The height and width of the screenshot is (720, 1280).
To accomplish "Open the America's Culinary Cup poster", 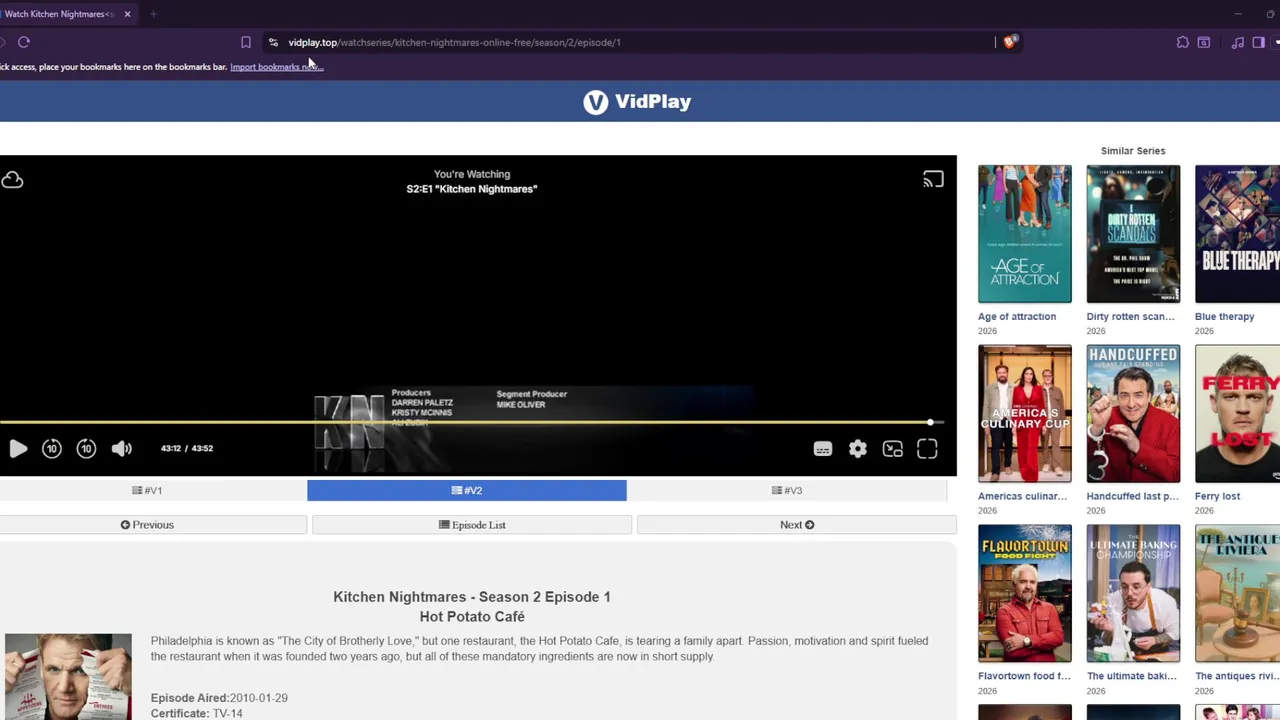I will tap(1025, 414).
